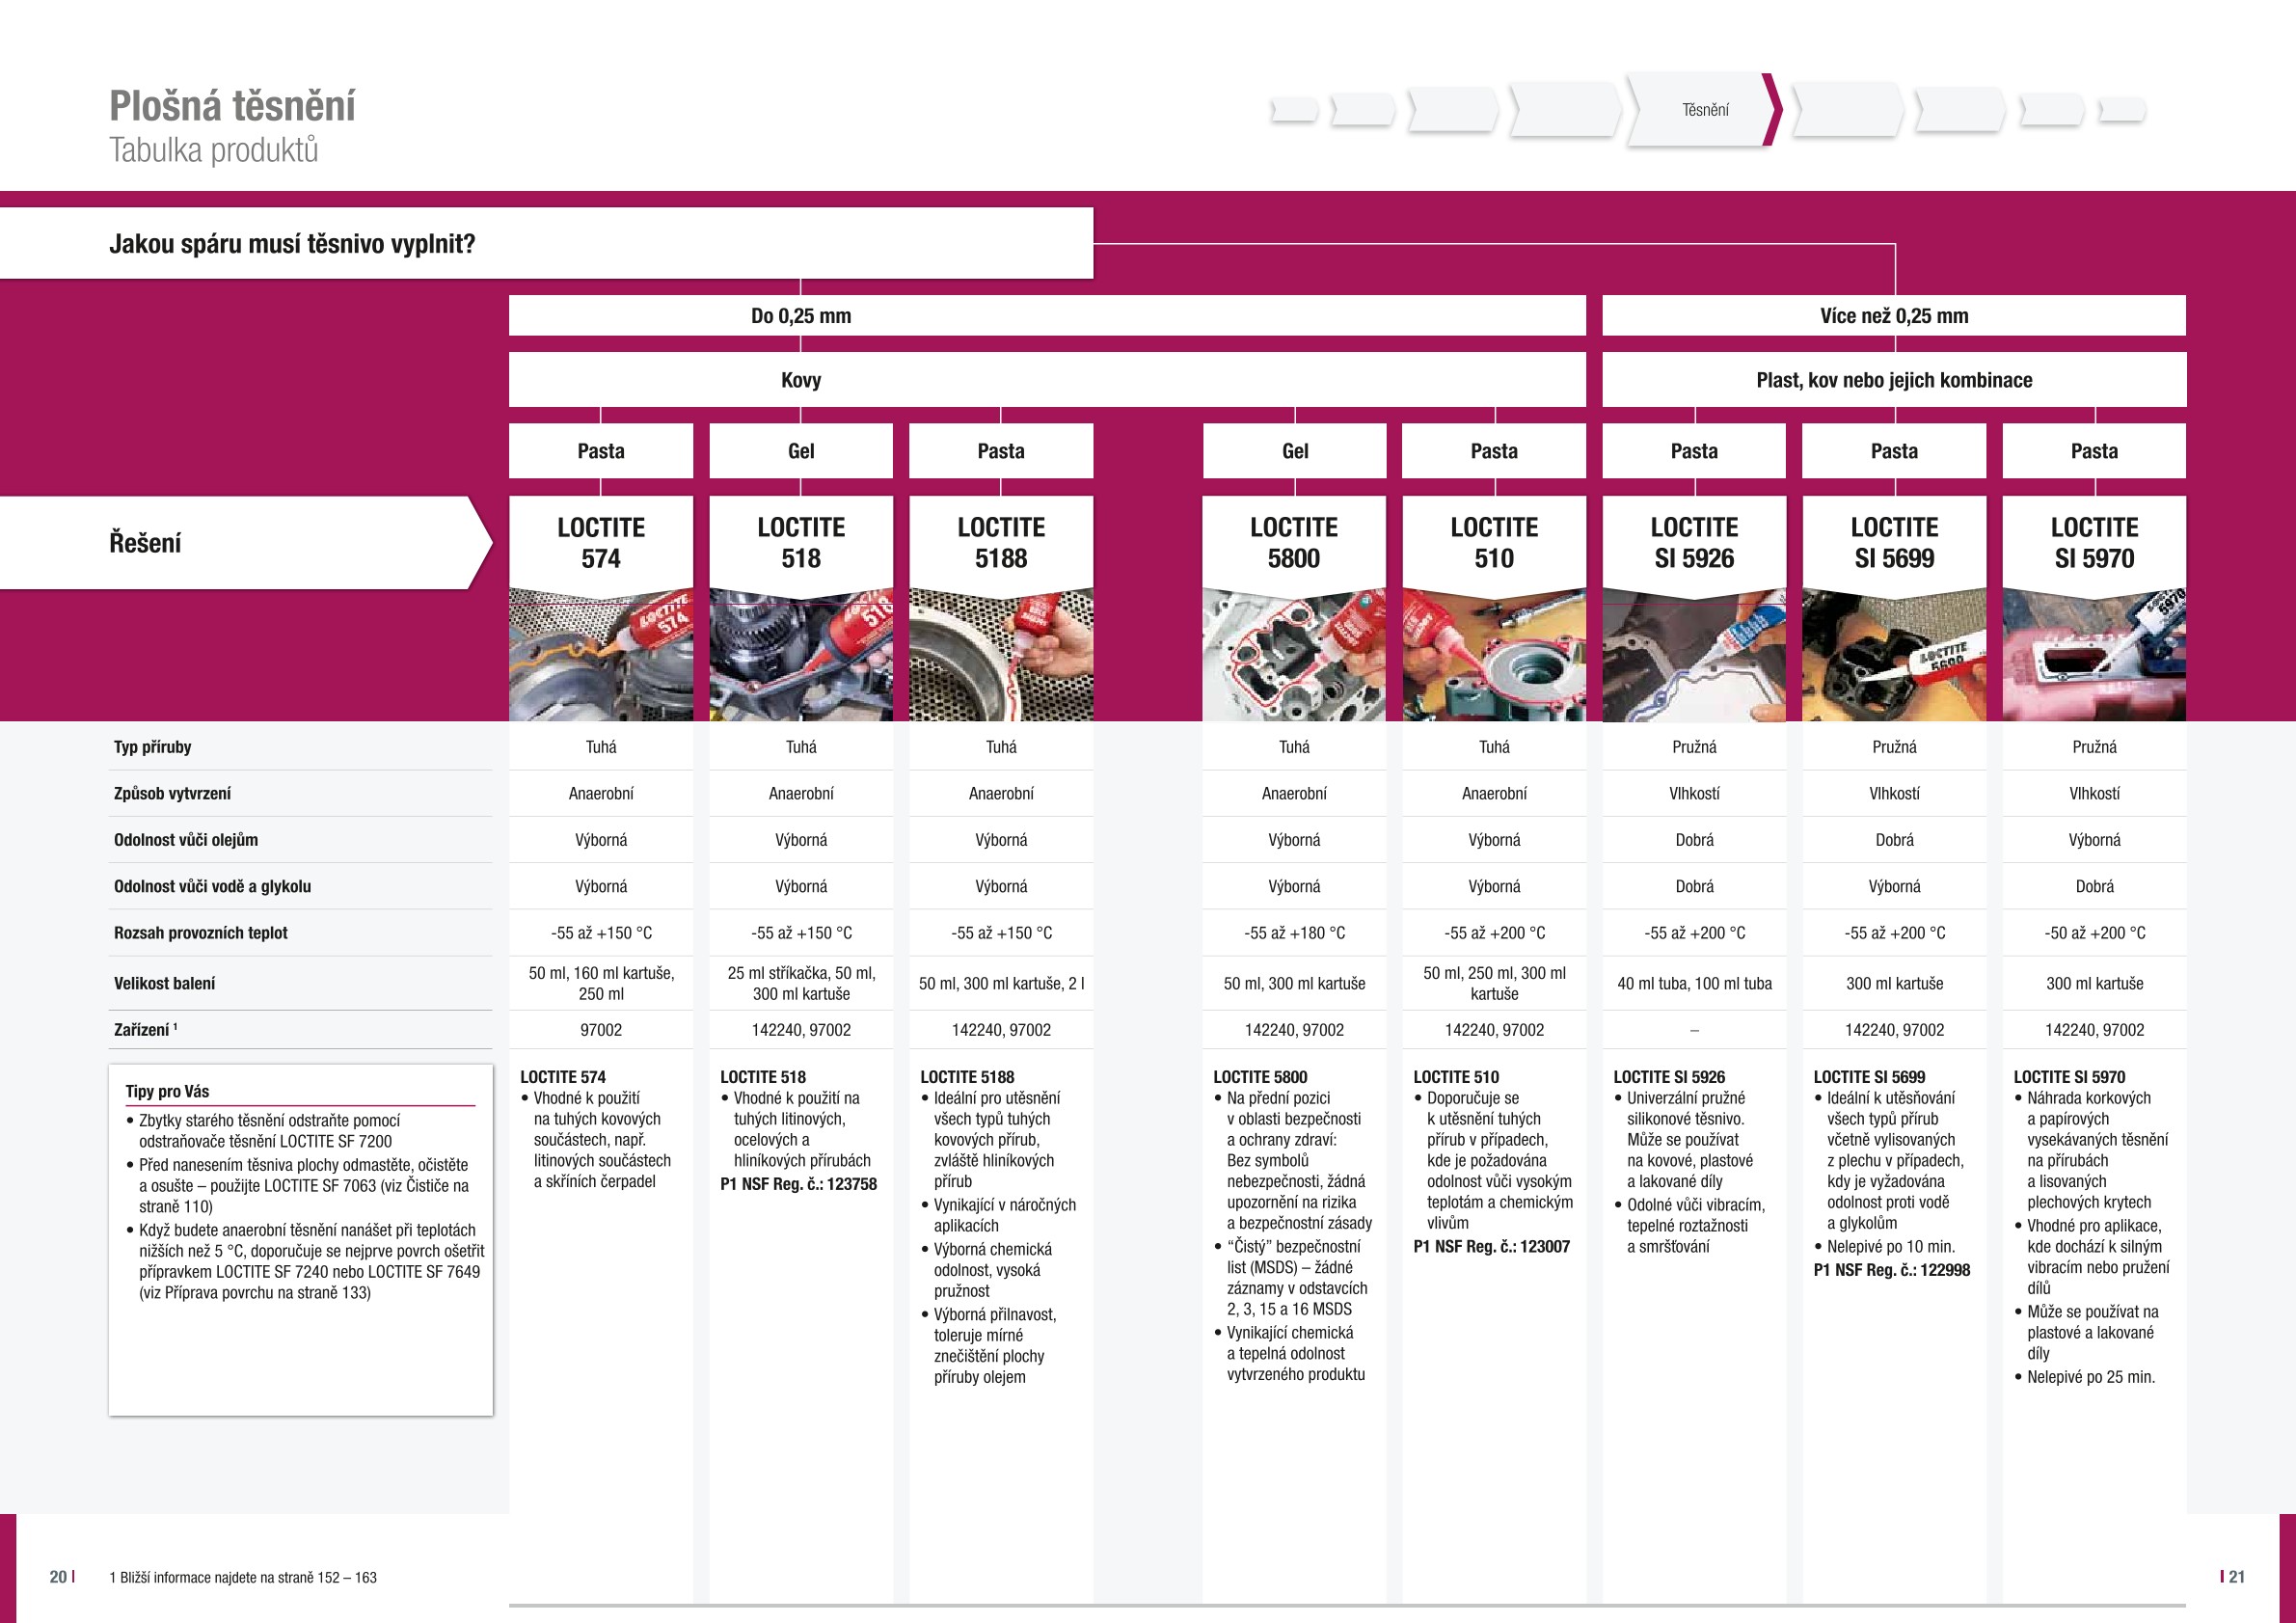Select the LOCTITE 5800 heading box
This screenshot has width=2296, height=1623.
click(1294, 543)
